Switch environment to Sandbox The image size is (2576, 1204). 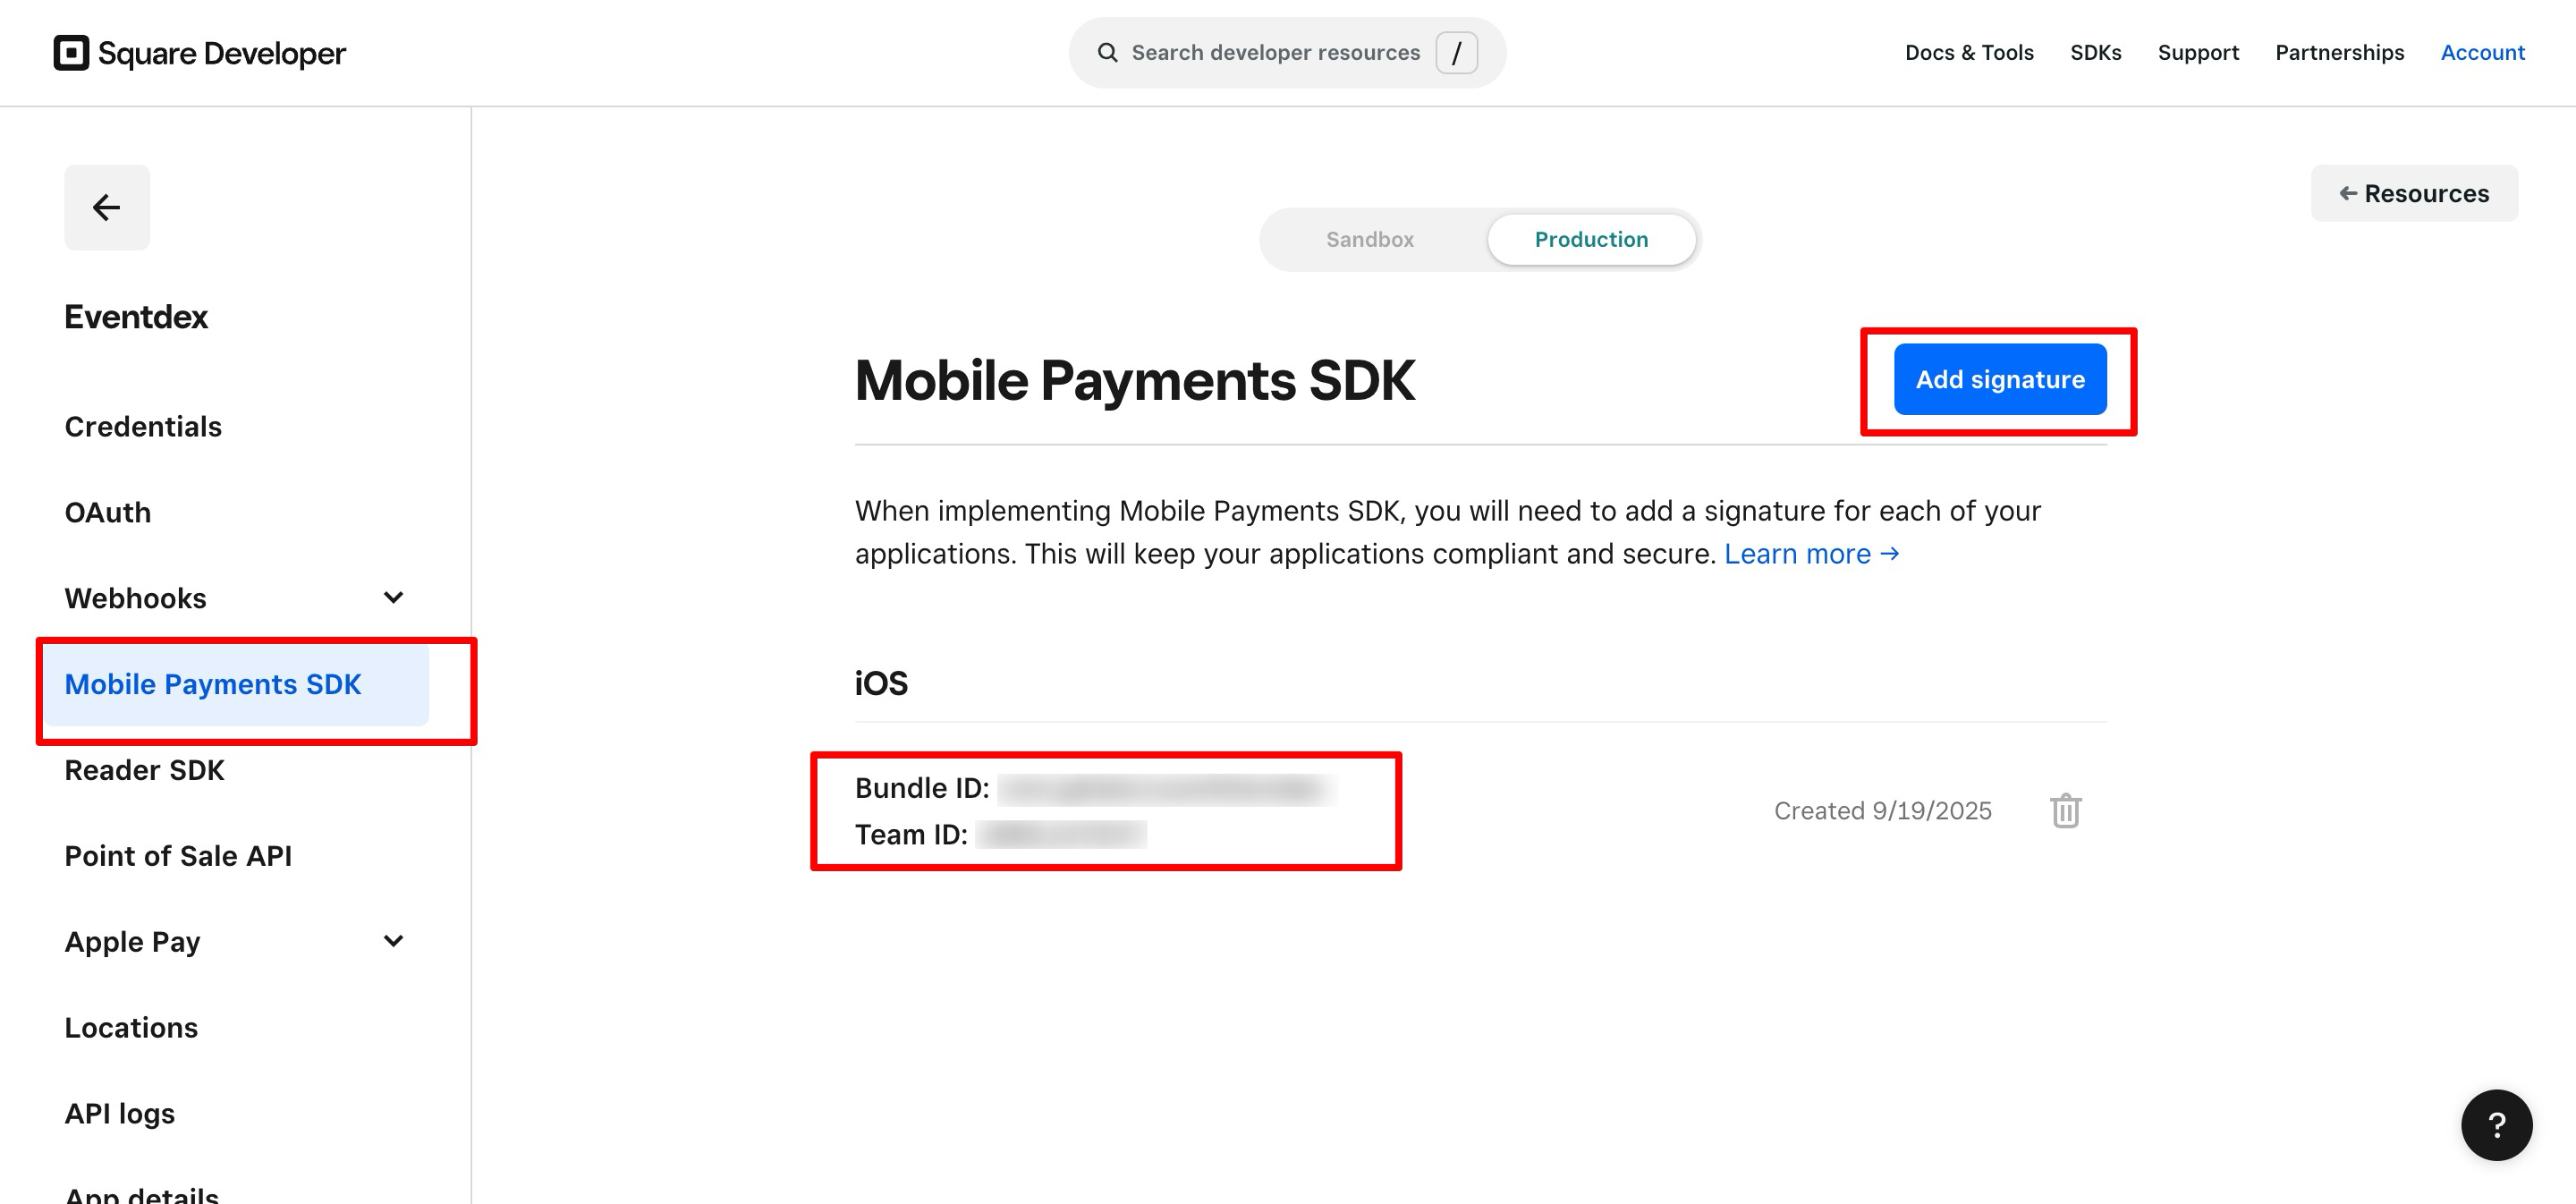[1369, 240]
